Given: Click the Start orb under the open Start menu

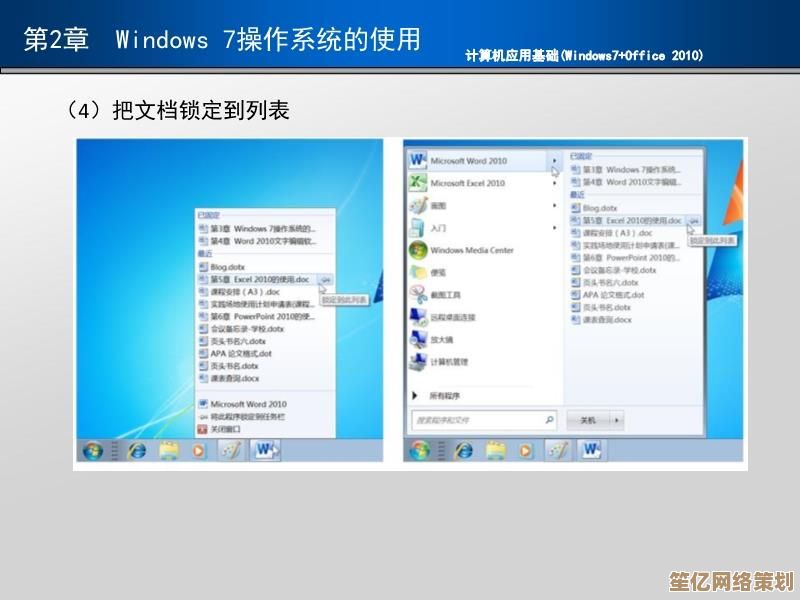Looking at the screenshot, I should [420, 450].
